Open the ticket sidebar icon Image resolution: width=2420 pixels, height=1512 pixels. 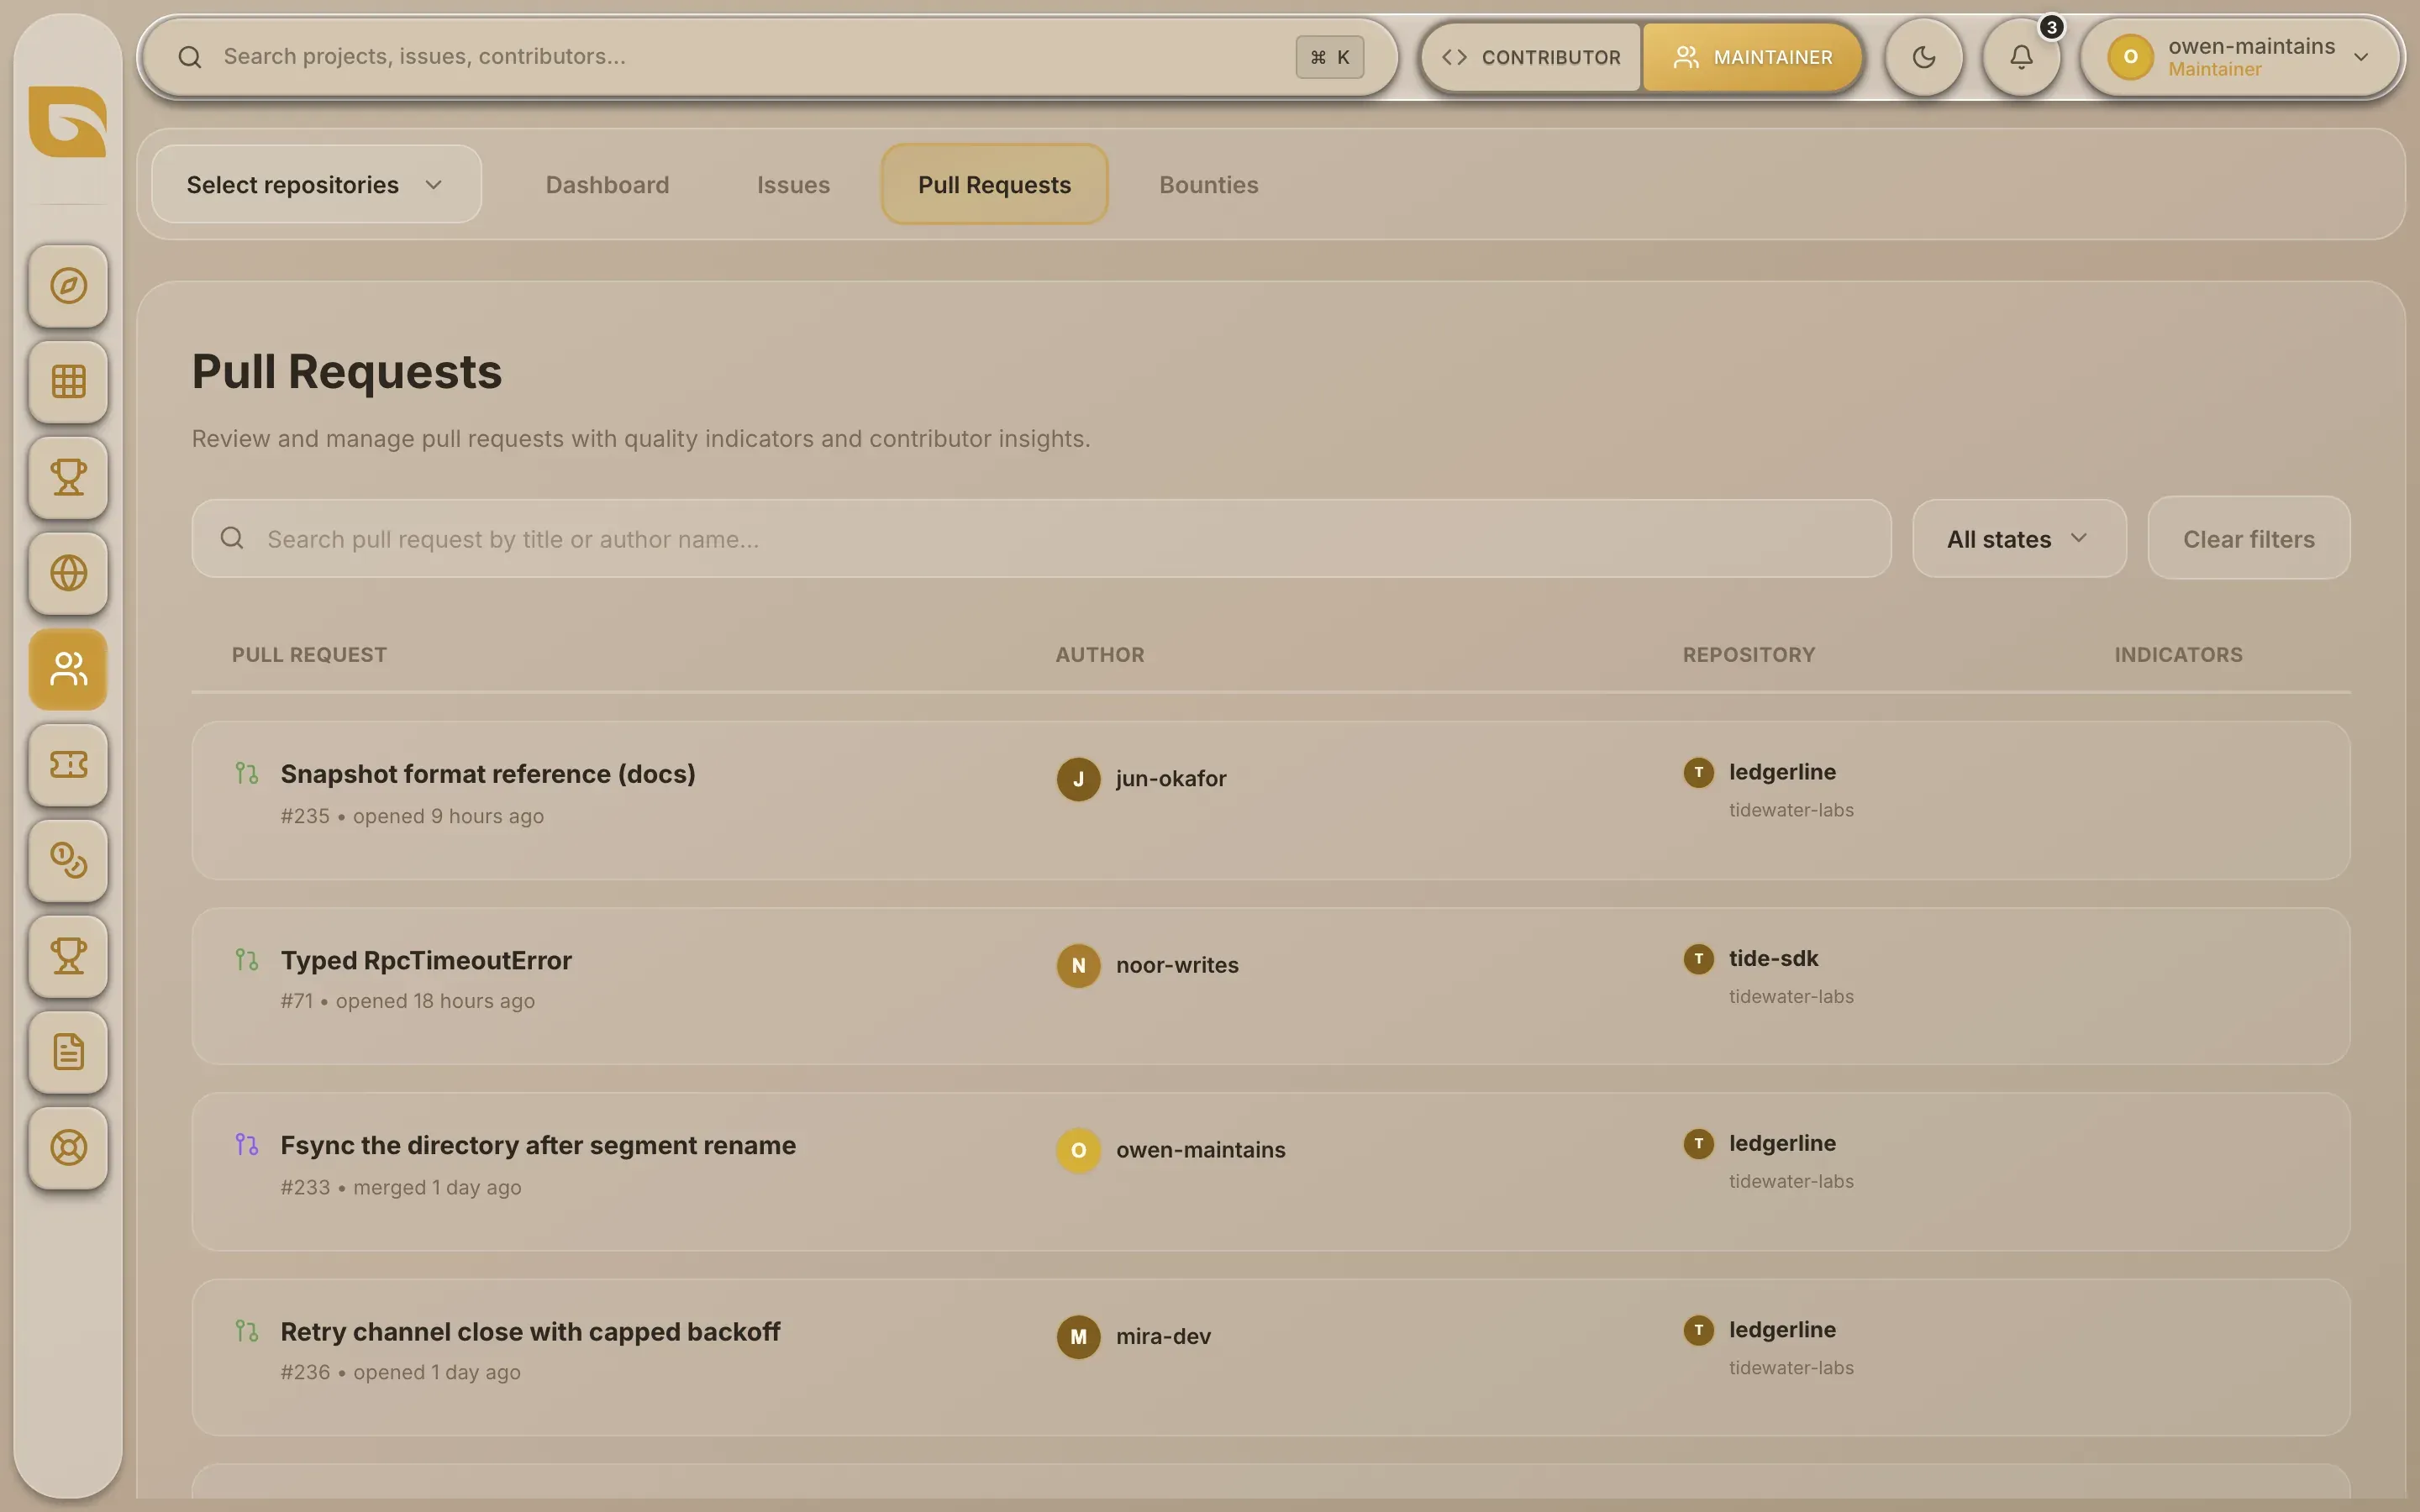(68, 765)
